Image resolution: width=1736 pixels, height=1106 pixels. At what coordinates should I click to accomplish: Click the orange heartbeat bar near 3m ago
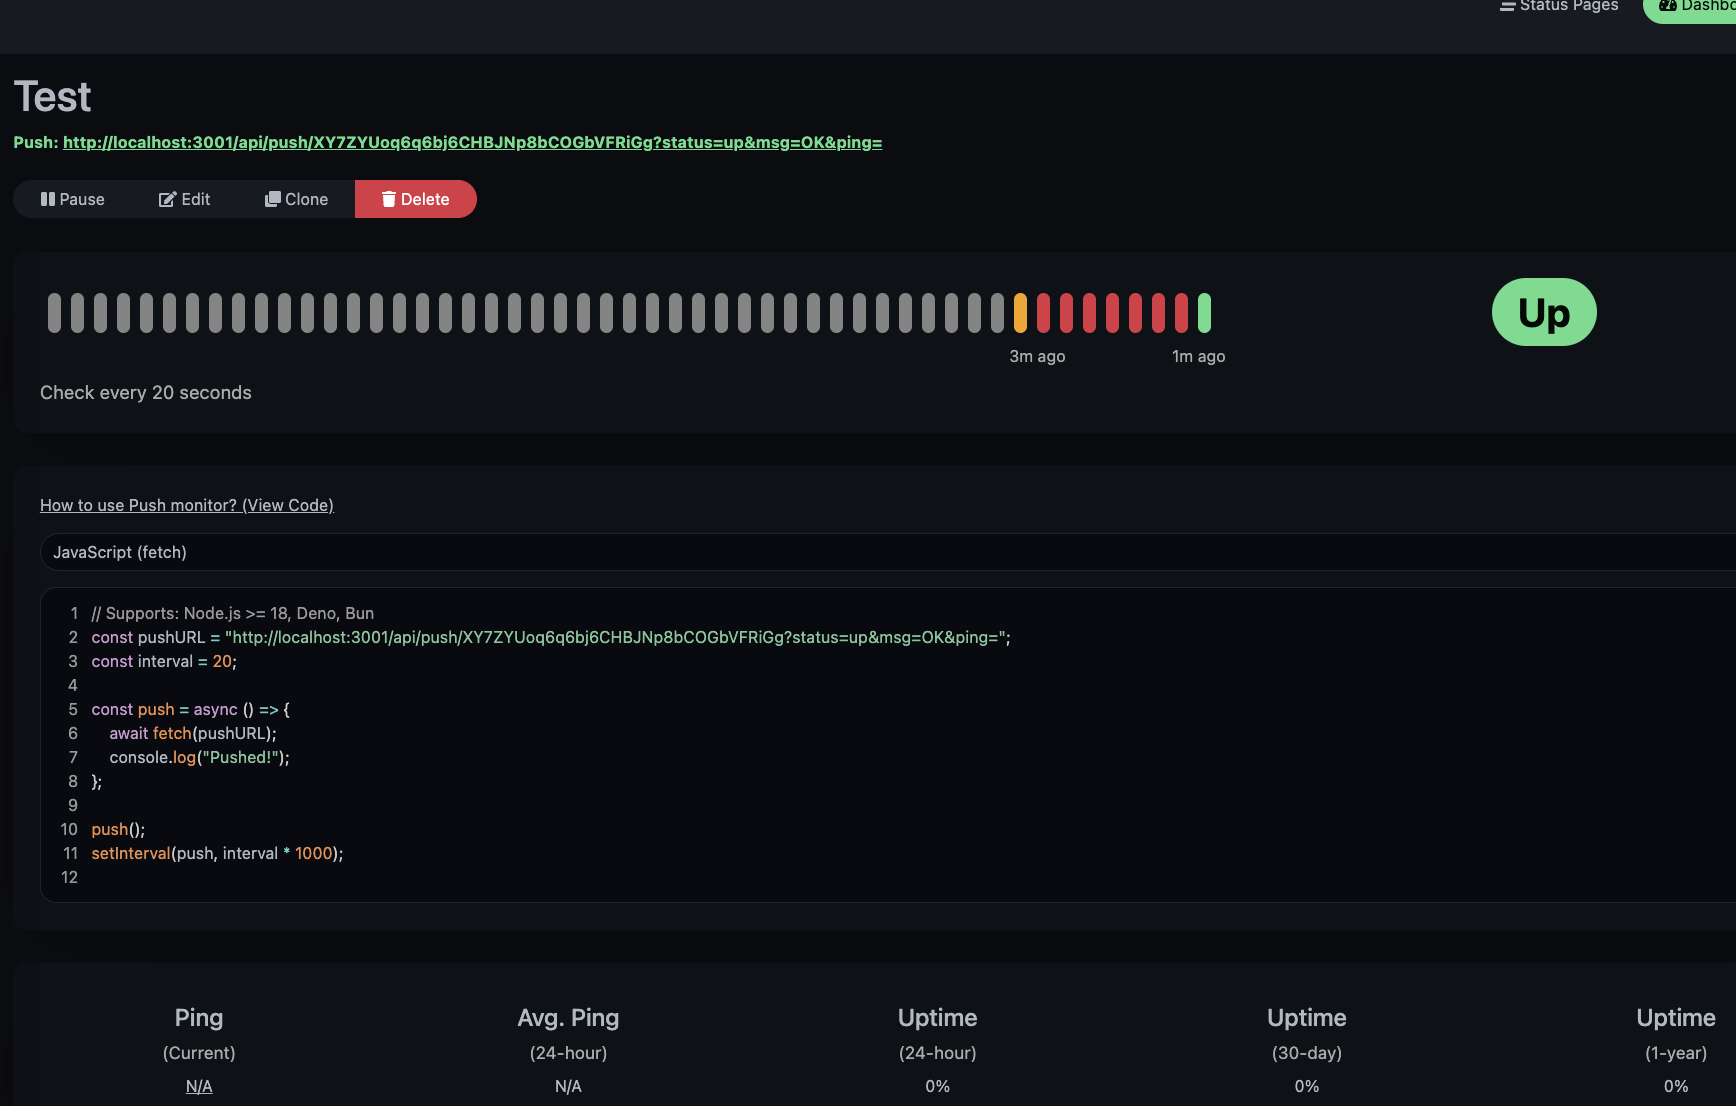pyautogui.click(x=1019, y=311)
